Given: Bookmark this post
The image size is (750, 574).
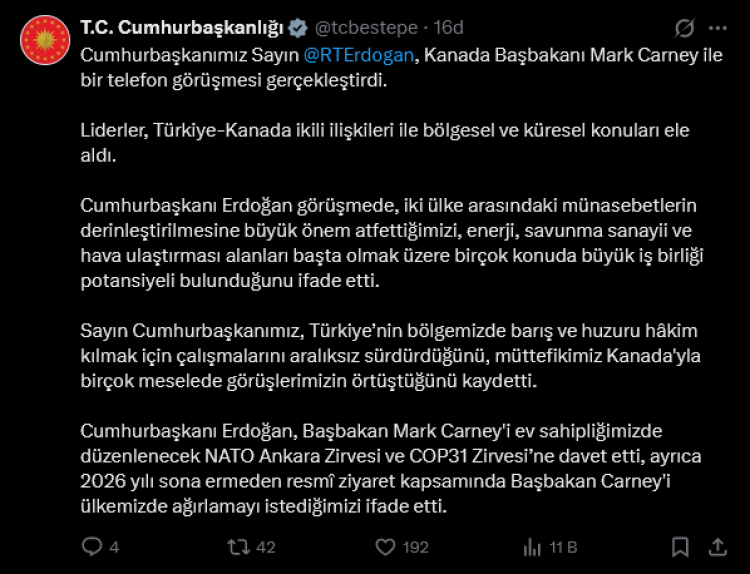Looking at the screenshot, I should tap(680, 547).
